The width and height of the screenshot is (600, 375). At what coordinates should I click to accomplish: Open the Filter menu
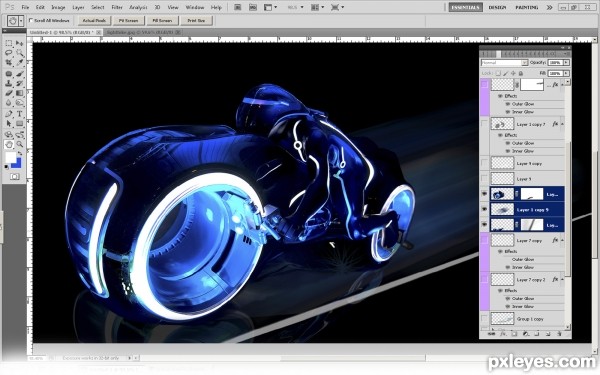tap(117, 7)
